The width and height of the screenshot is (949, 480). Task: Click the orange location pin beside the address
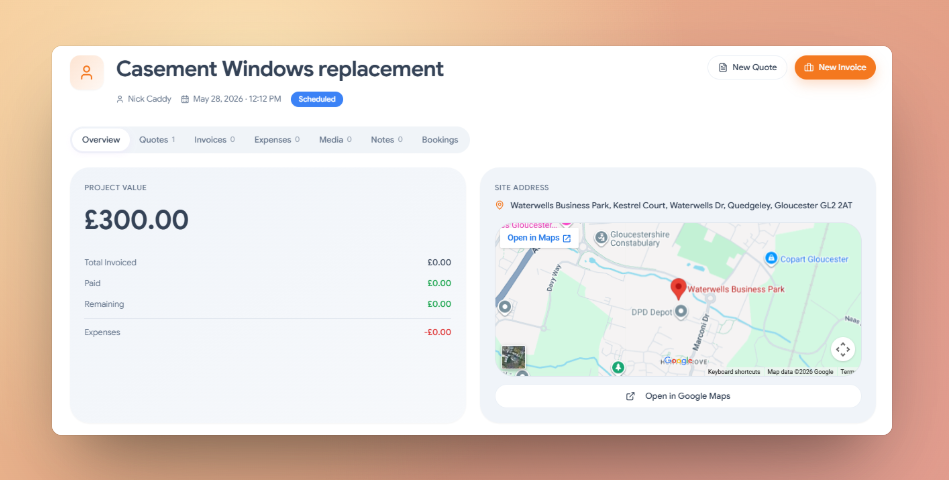tap(499, 205)
